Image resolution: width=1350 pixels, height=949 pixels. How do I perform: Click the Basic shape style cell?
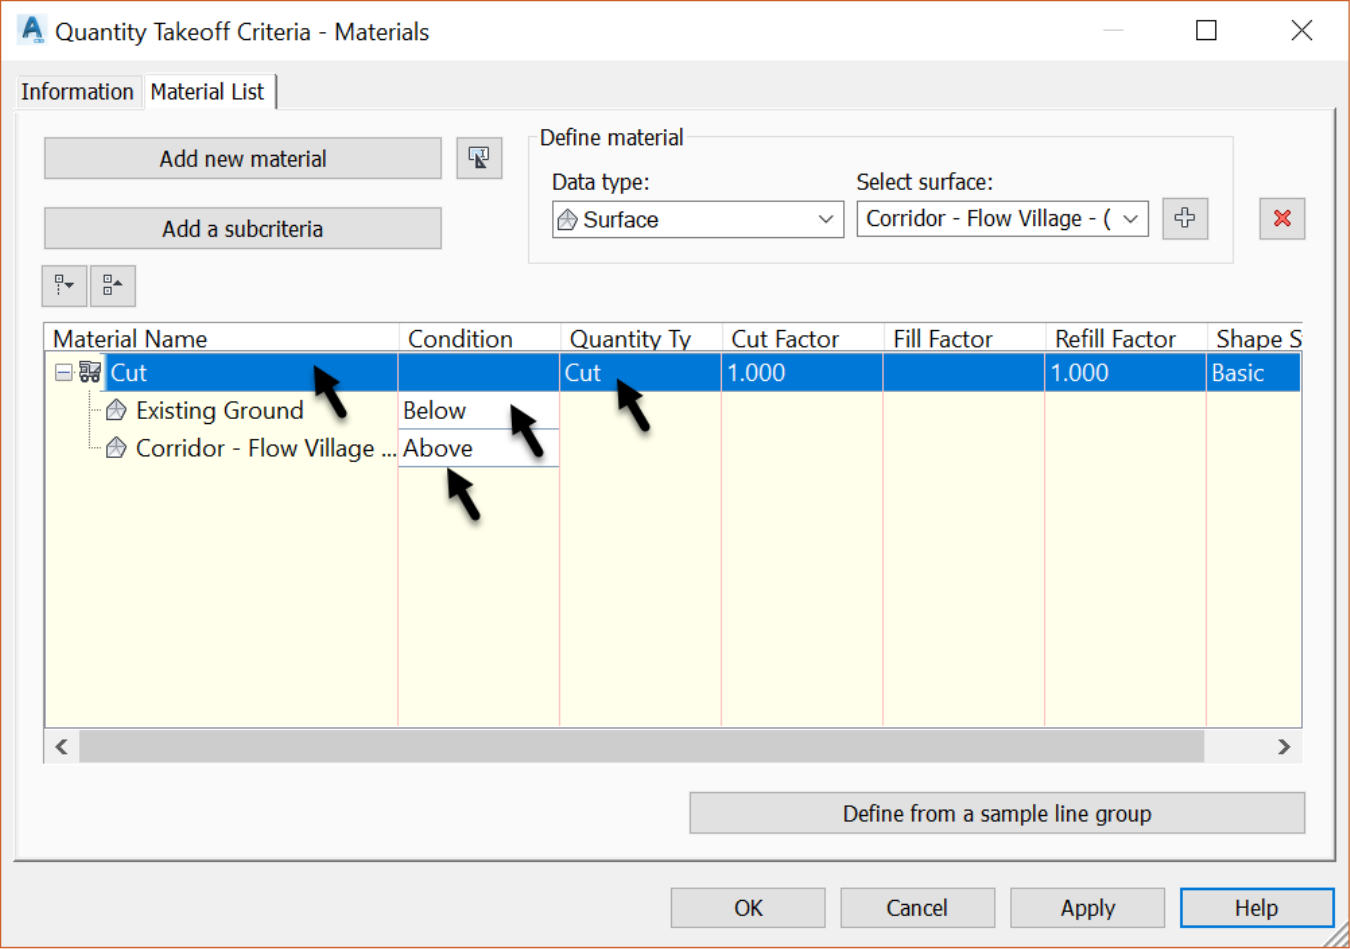1254,372
